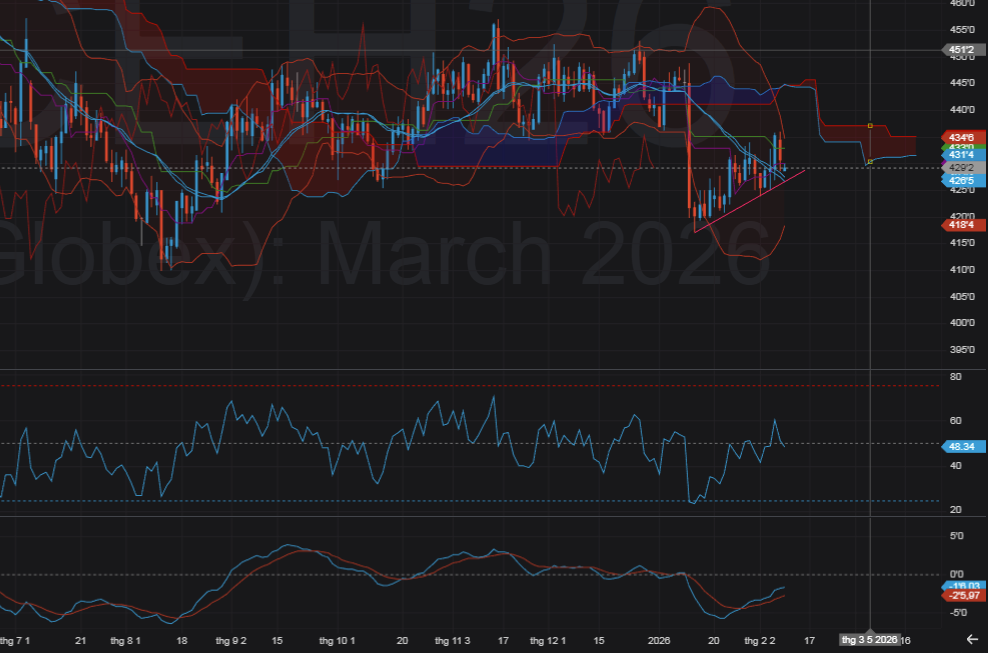This screenshot has height=653, width=988.
Task: Click the blue 48.34 RSI value label
Action: pos(964,447)
